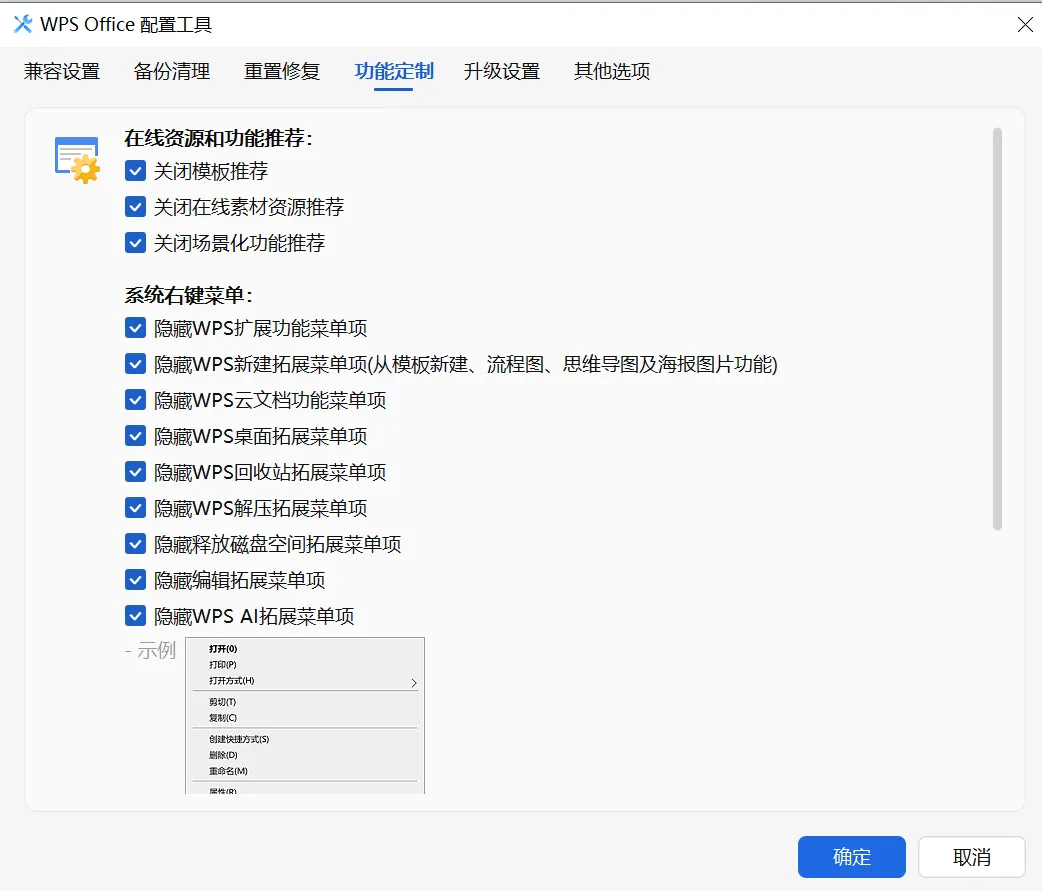Toggle 关闭场景化功能推荐 checkbox
The width and height of the screenshot is (1042, 891).
point(136,243)
